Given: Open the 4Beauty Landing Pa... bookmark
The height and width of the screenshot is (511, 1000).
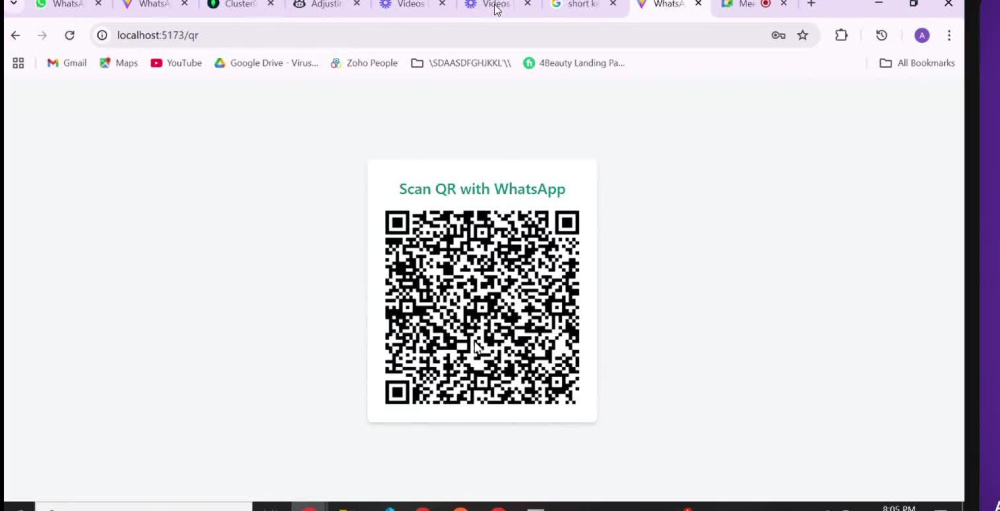Looking at the screenshot, I should (x=574, y=63).
